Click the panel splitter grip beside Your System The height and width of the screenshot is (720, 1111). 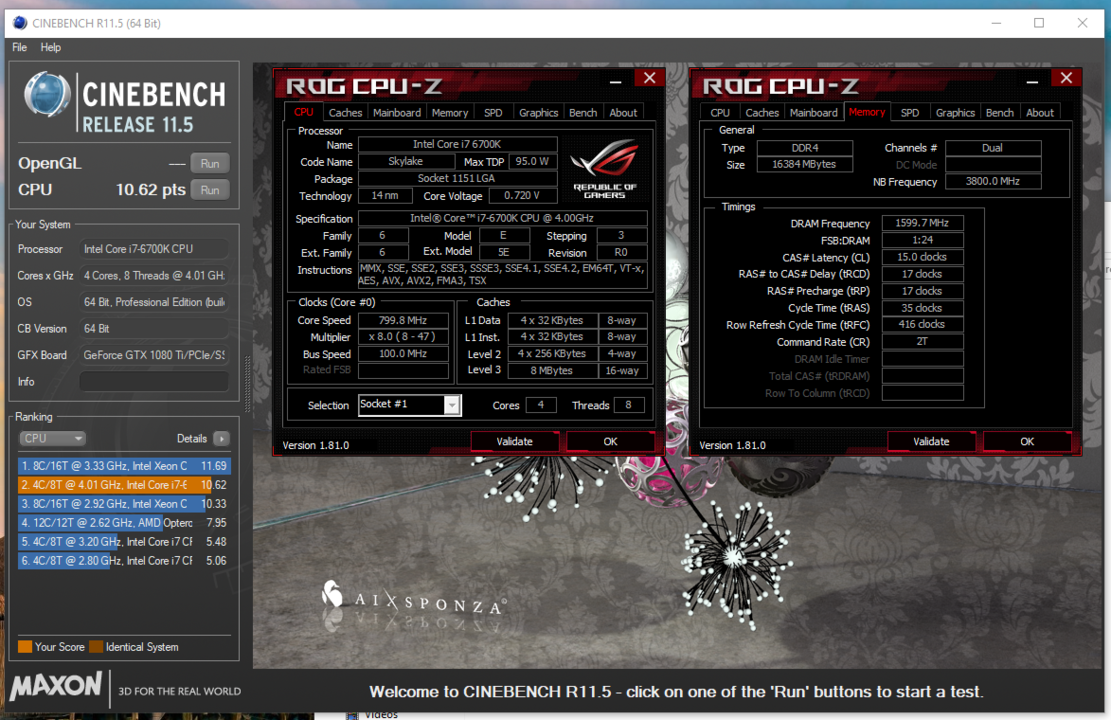(247, 383)
